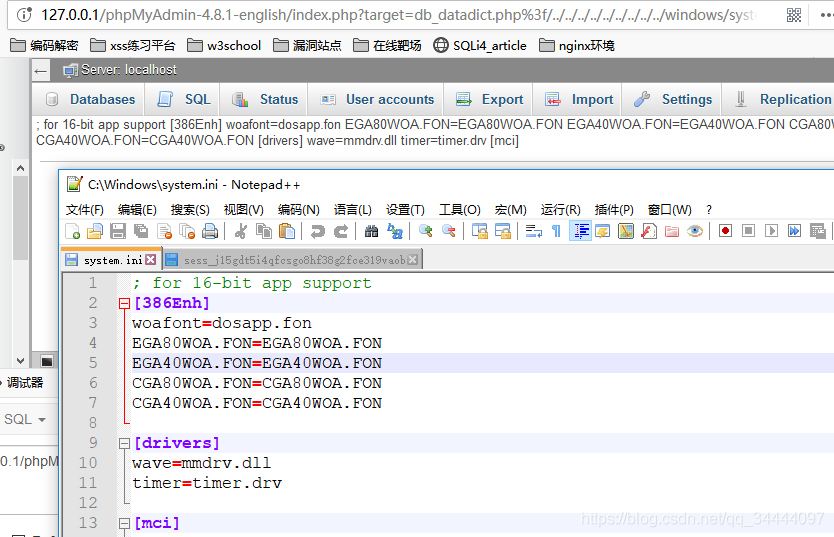Print the document using printer icon
Viewport: 834px width, 537px height.
click(x=210, y=231)
